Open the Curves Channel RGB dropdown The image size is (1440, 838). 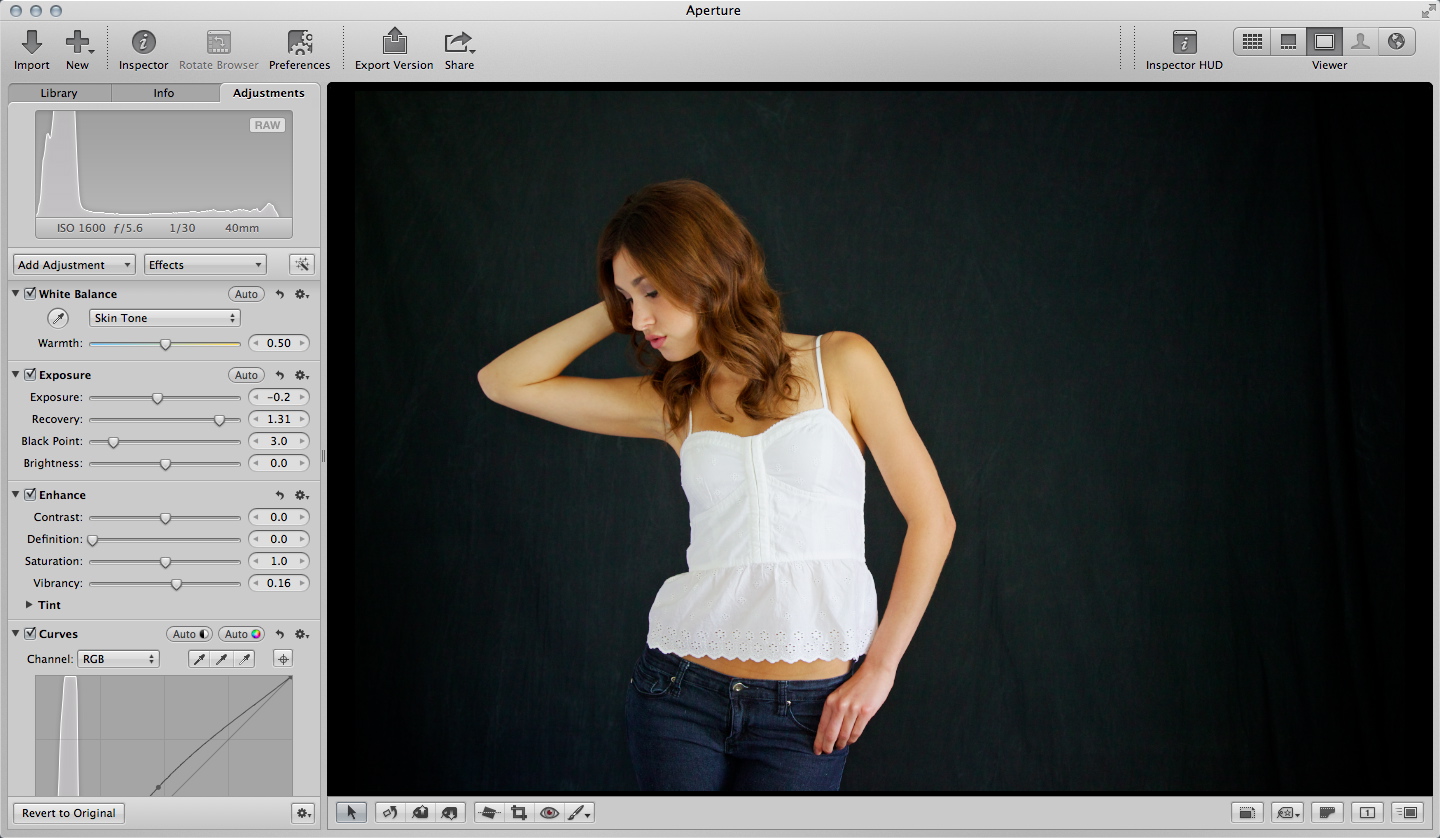point(118,659)
